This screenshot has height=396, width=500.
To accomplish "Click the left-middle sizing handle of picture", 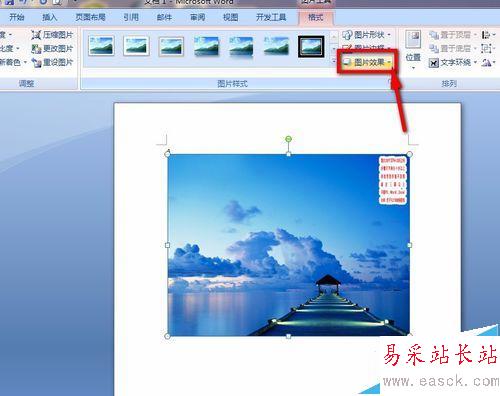I will tap(167, 245).
